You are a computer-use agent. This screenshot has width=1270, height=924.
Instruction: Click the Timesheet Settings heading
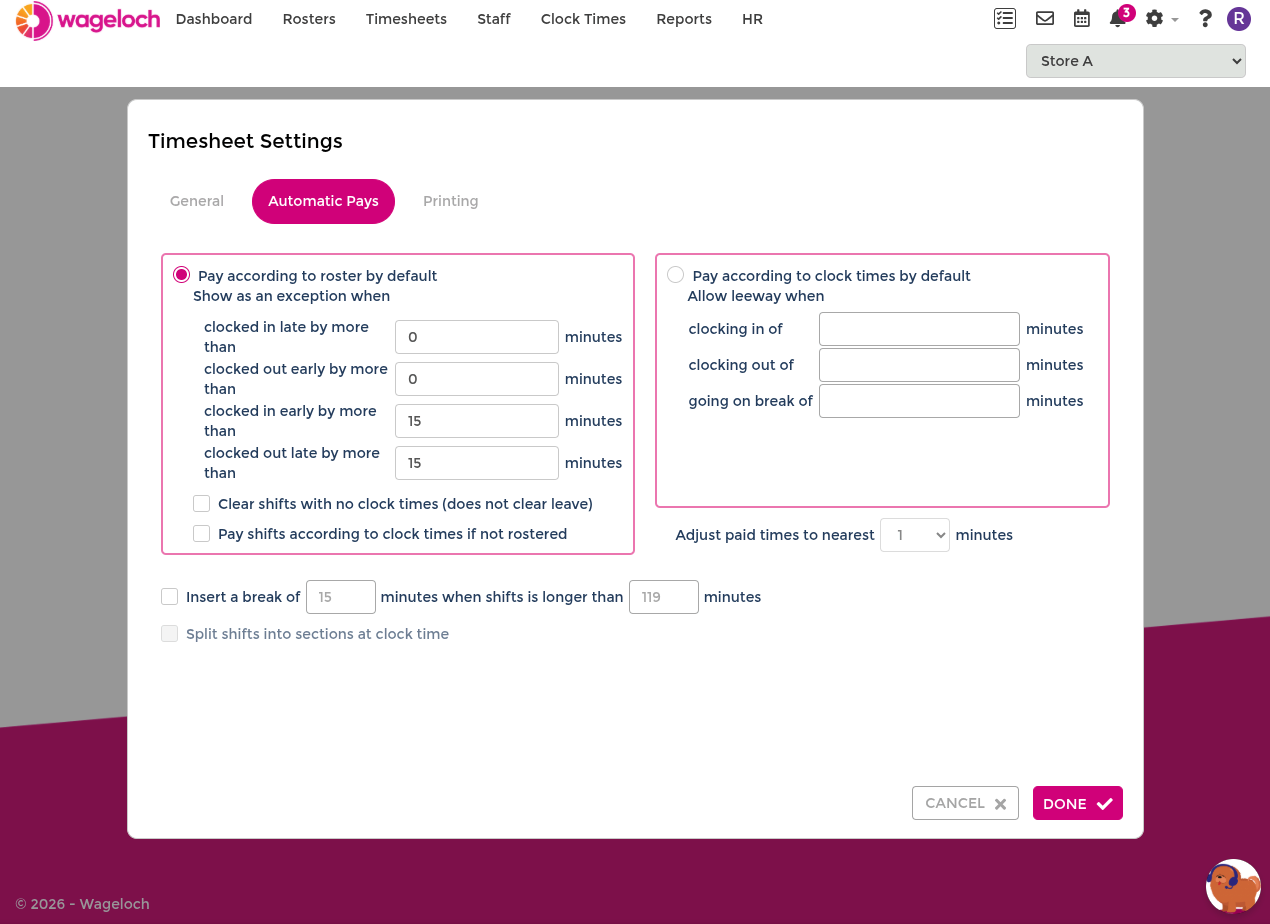pos(245,141)
